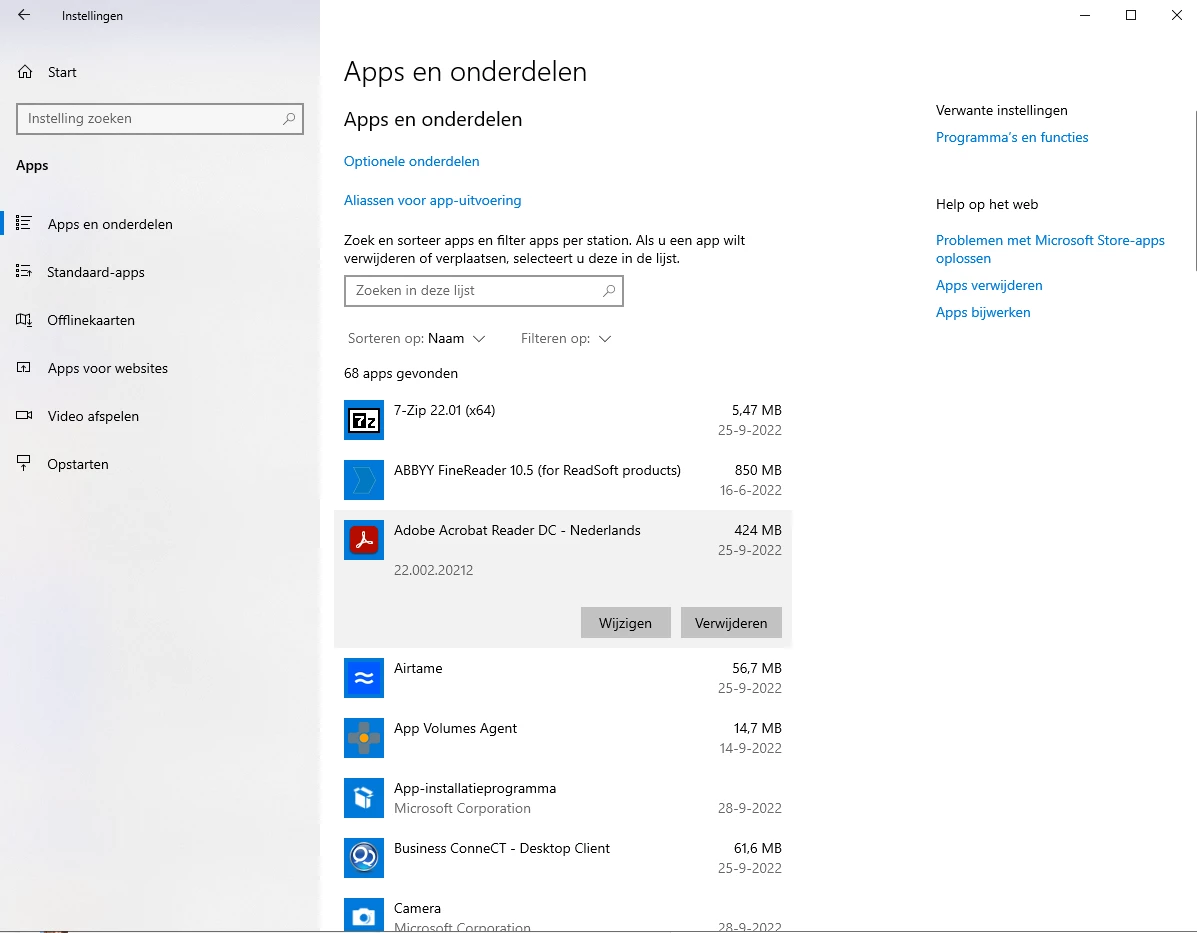Click the Apps voor websites icon
1197x933 pixels.
(x=24, y=367)
